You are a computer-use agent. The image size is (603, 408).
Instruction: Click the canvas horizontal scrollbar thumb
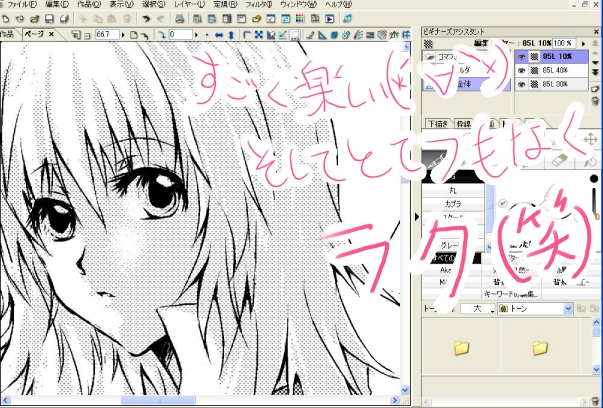pos(158,400)
